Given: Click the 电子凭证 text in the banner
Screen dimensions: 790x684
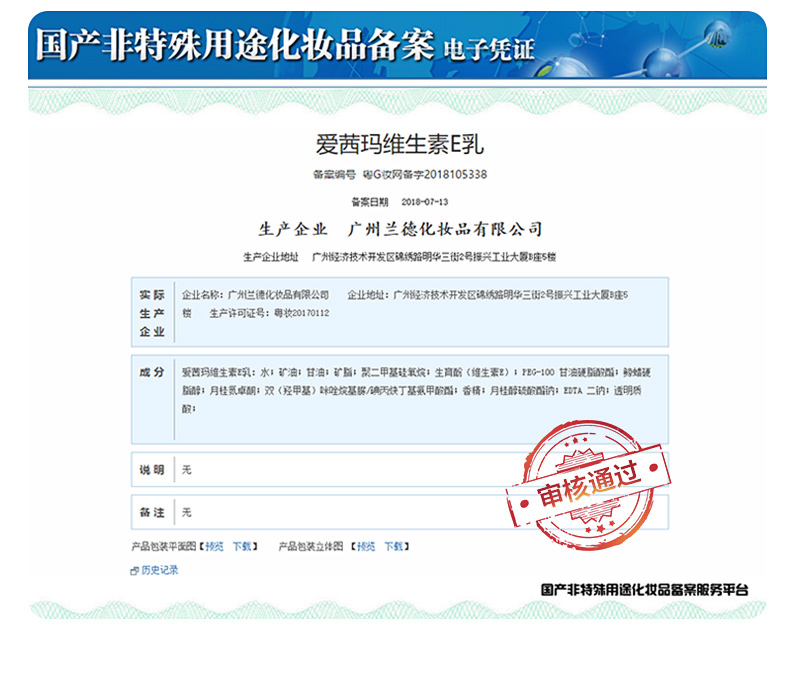Looking at the screenshot, I should tap(489, 50).
